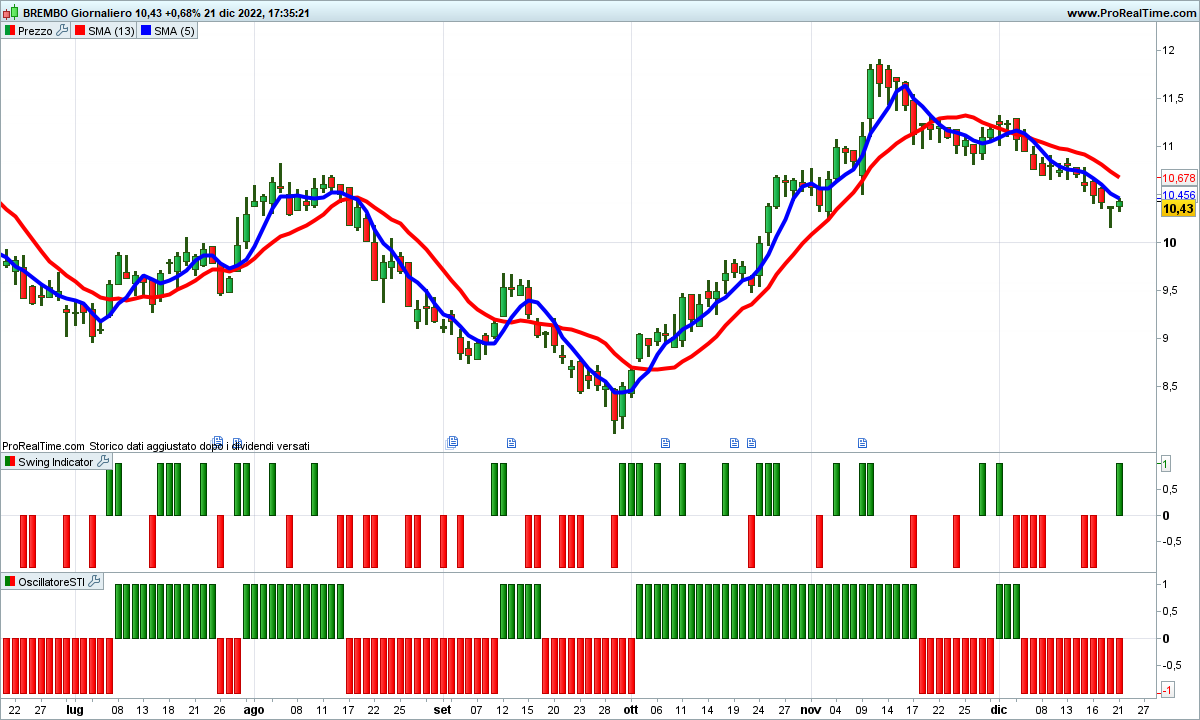The height and width of the screenshot is (720, 1200).
Task: Click the blue SMA (5) color swatch
Action: click(145, 31)
